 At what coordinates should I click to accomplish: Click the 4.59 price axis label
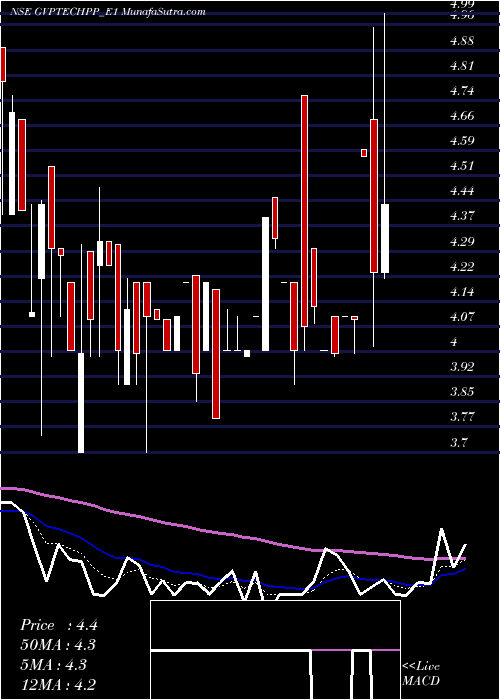[461, 141]
